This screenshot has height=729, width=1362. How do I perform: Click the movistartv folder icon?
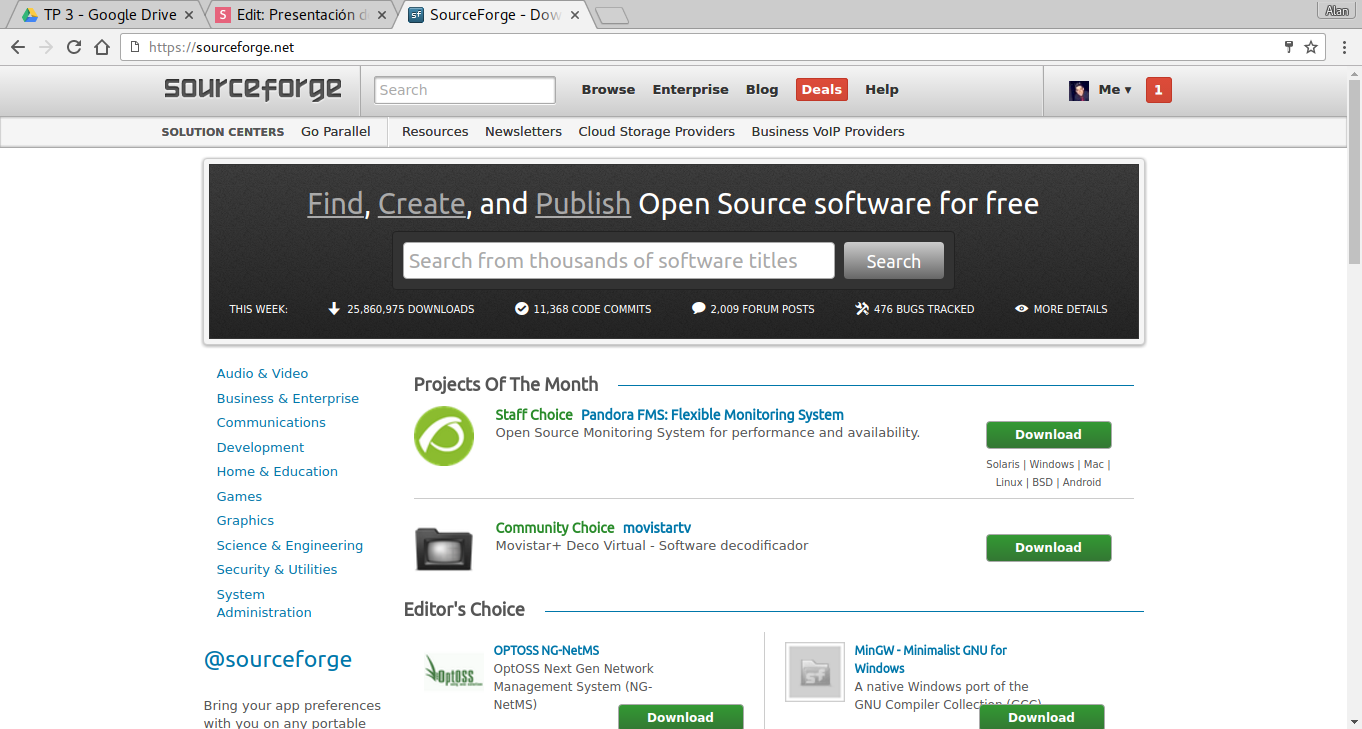point(444,548)
